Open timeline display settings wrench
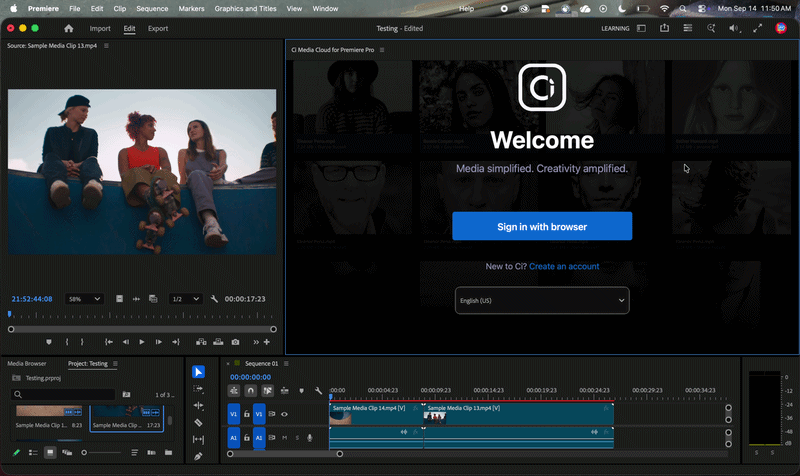 [x=318, y=391]
